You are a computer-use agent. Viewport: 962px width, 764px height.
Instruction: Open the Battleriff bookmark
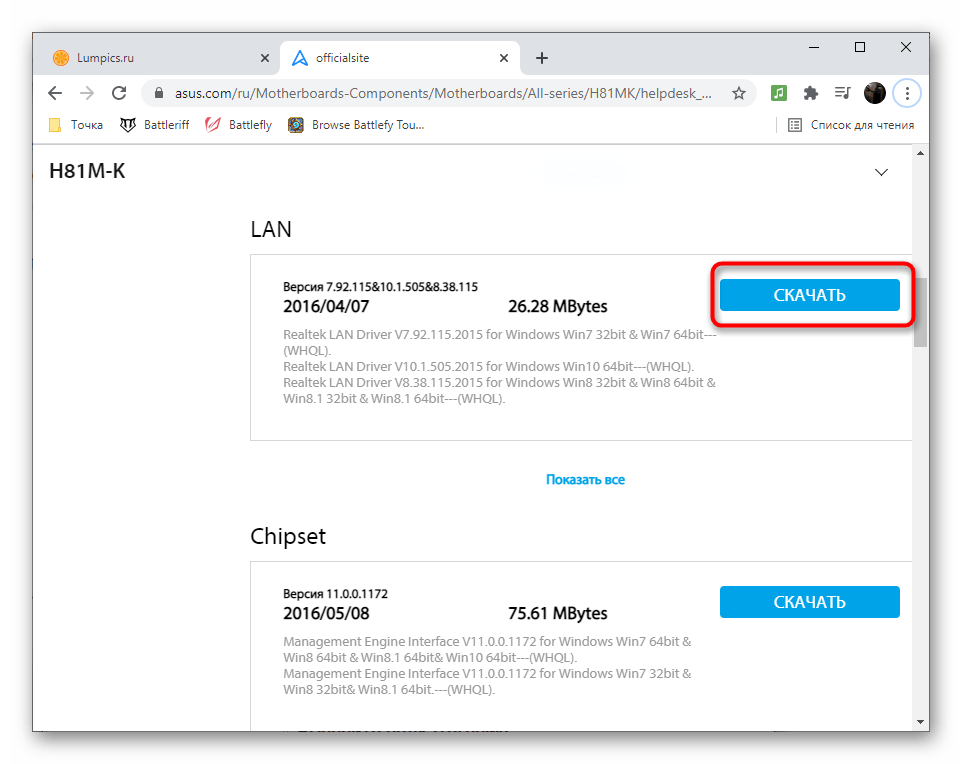tap(155, 125)
